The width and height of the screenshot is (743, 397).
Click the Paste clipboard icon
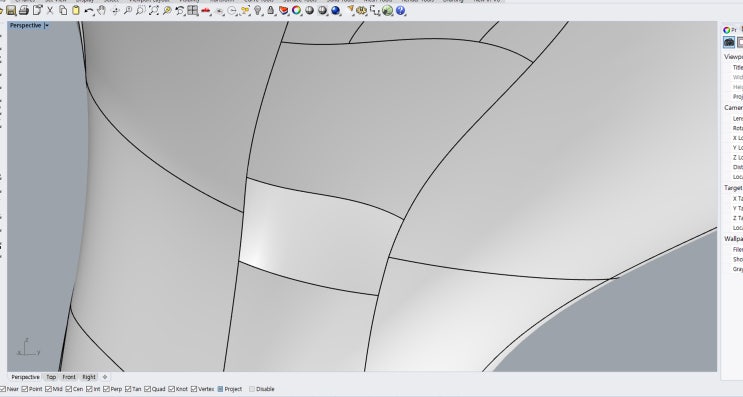pos(76,10)
